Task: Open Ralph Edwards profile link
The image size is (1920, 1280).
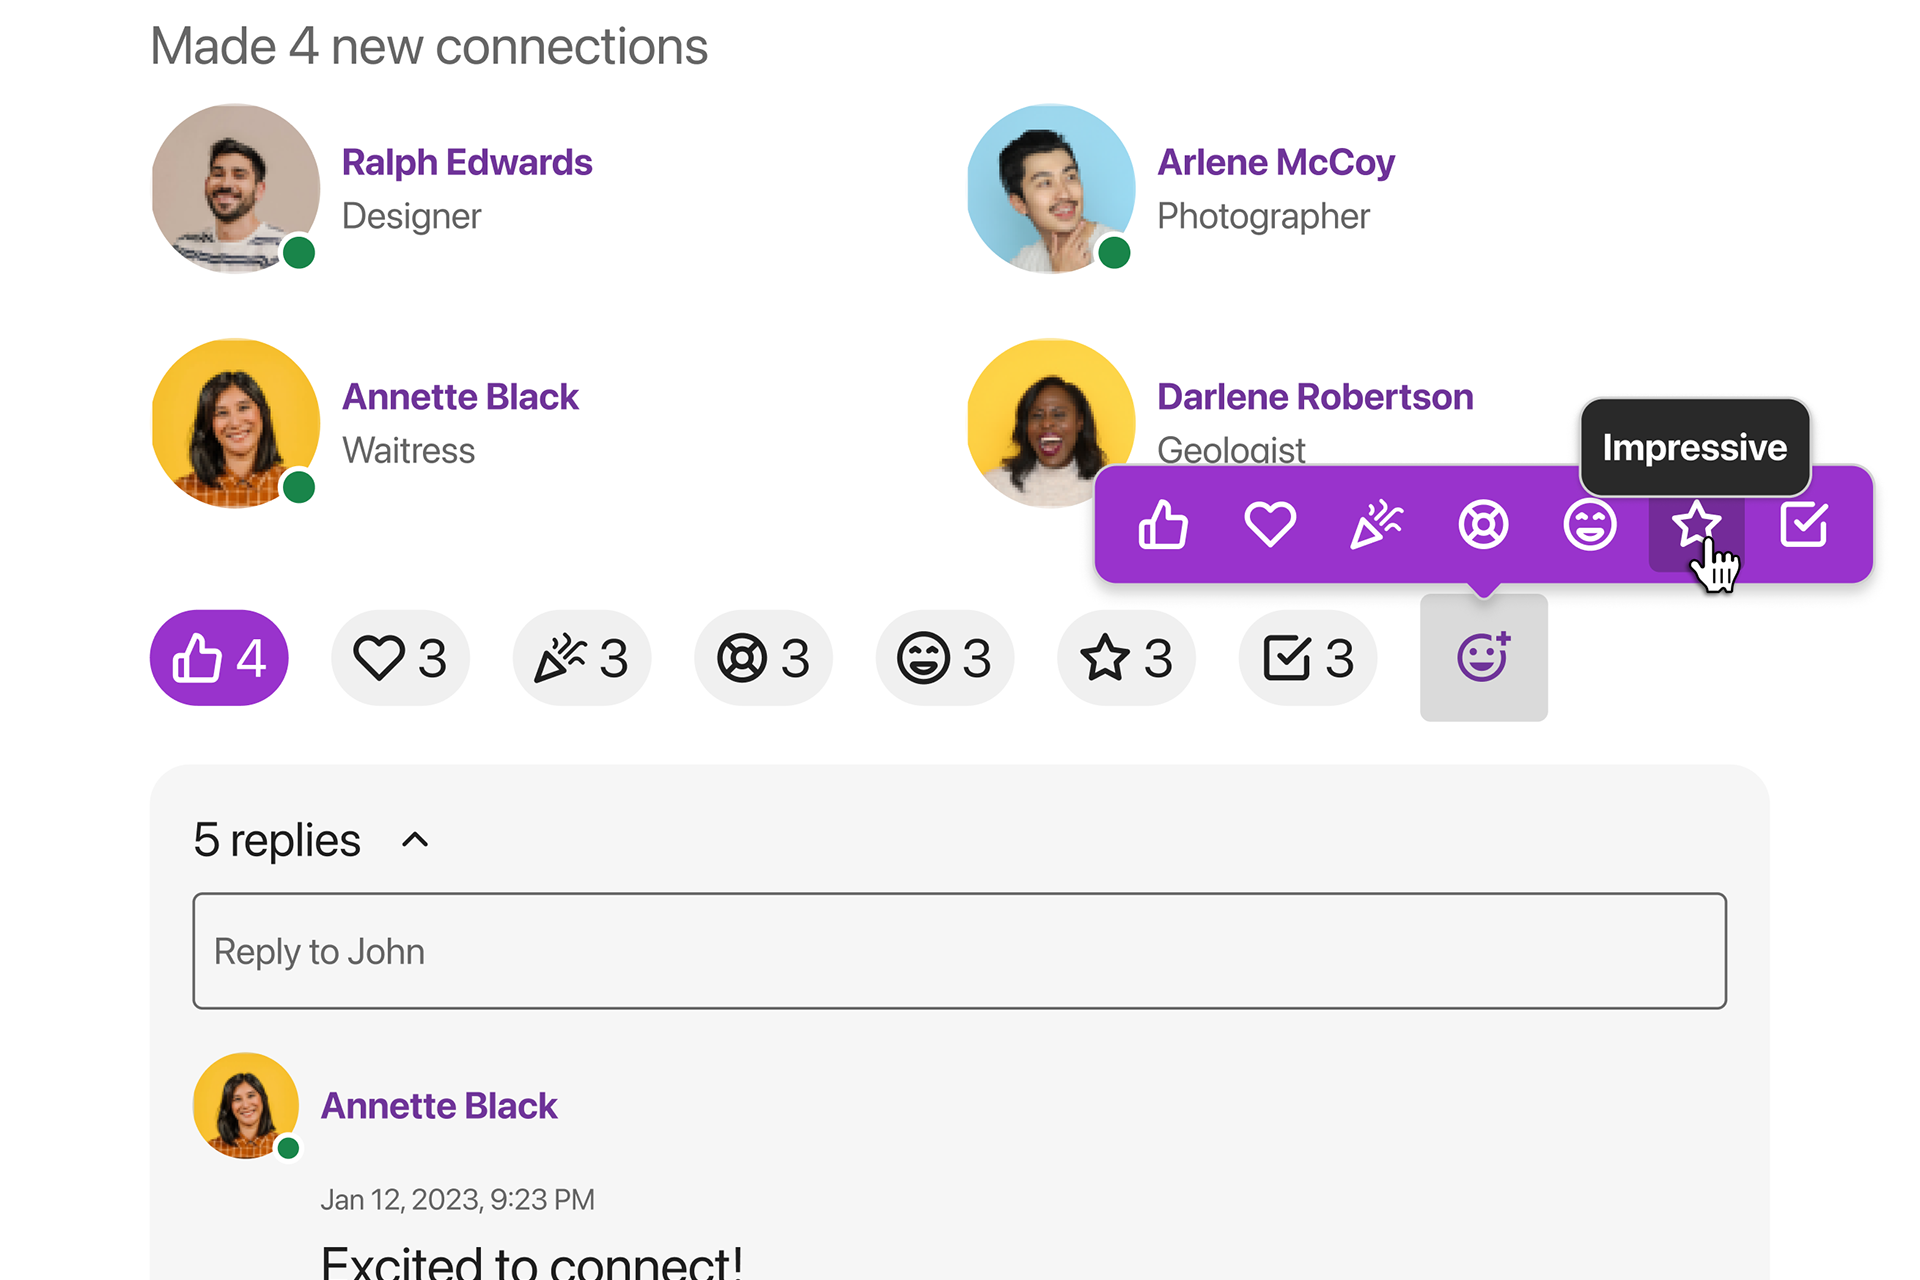Action: point(467,162)
